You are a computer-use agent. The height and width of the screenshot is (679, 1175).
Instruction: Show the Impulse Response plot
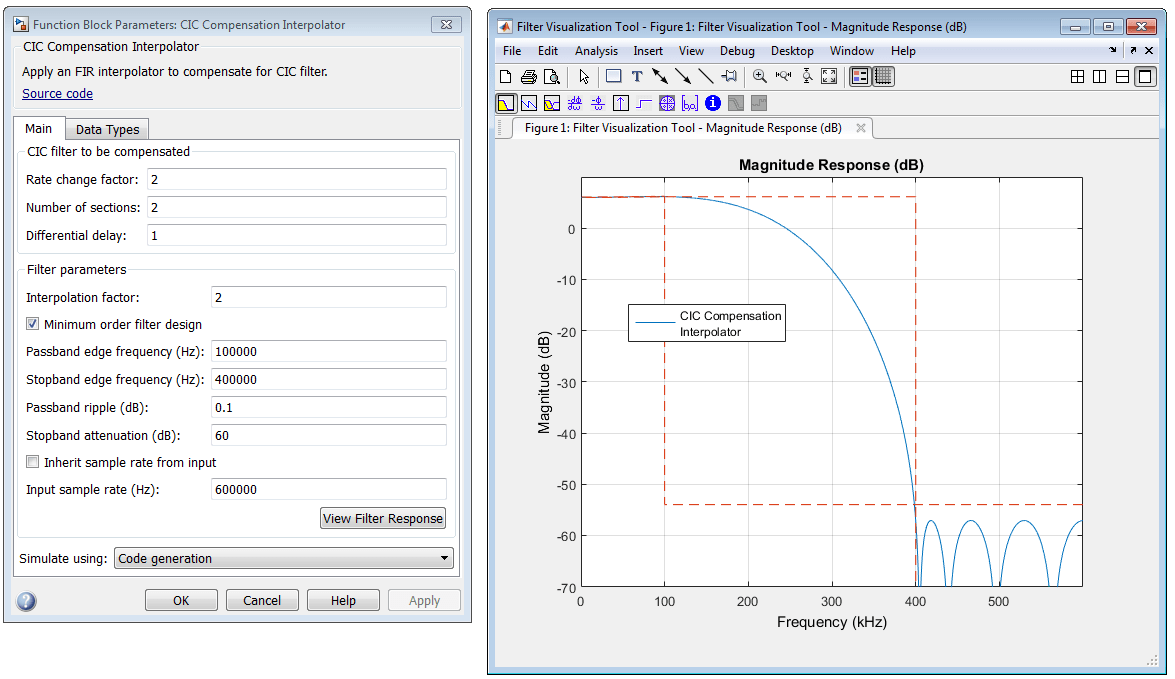[x=620, y=103]
